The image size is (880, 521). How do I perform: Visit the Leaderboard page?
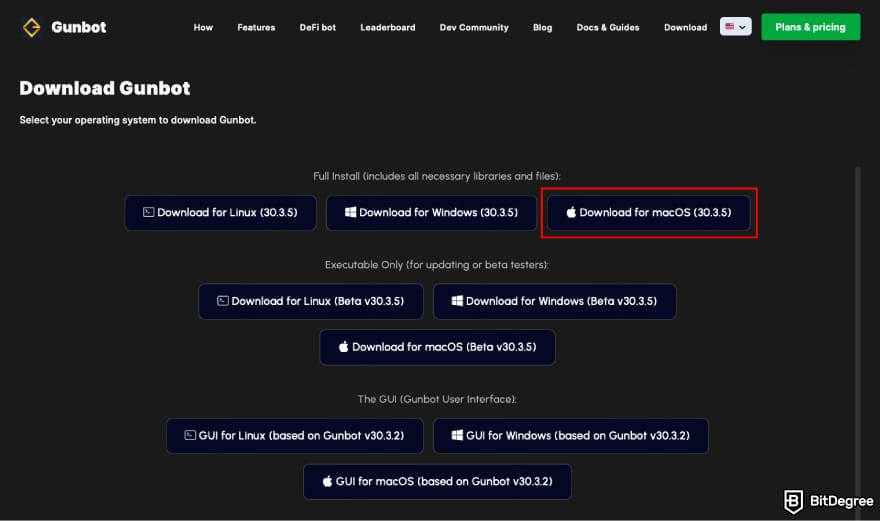tap(388, 28)
